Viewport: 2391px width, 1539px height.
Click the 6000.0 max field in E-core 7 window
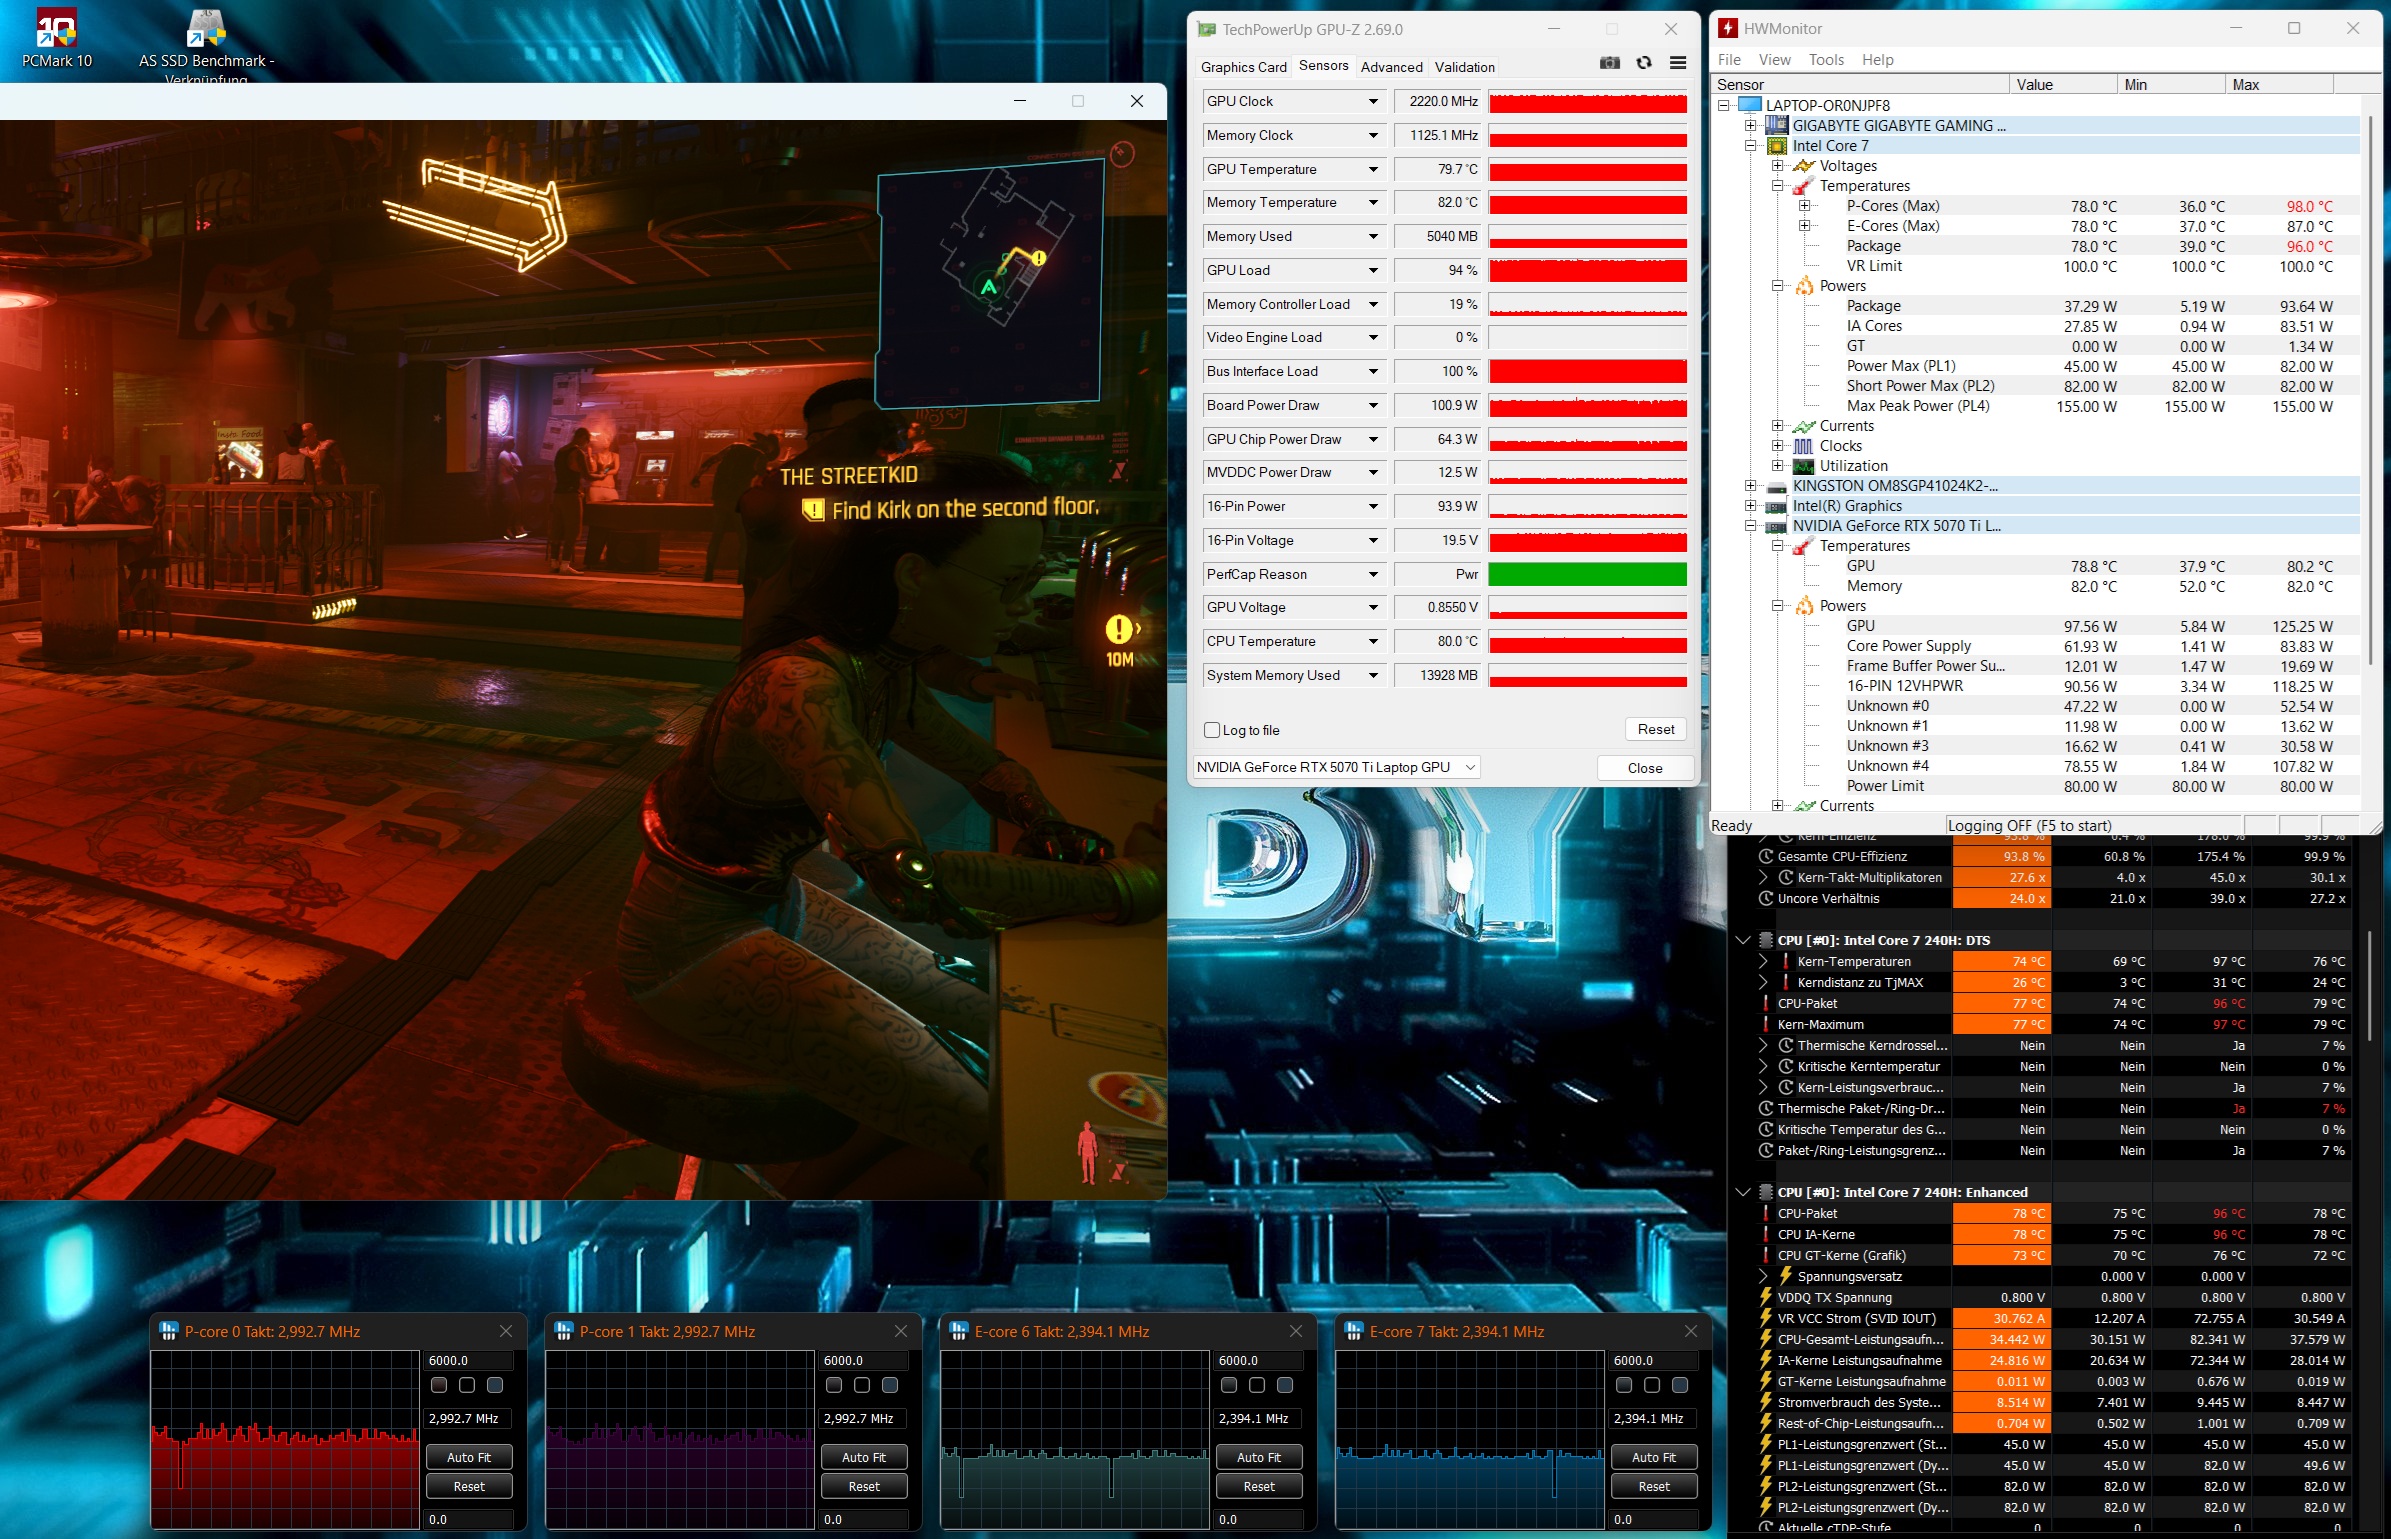coord(1652,1361)
